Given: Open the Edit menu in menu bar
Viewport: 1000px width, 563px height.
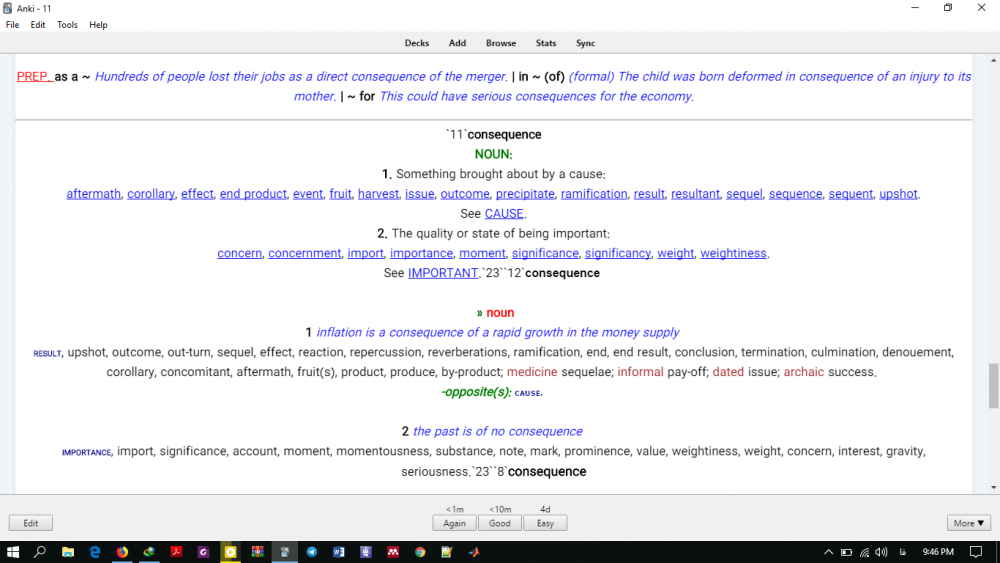Looking at the screenshot, I should coord(37,25).
